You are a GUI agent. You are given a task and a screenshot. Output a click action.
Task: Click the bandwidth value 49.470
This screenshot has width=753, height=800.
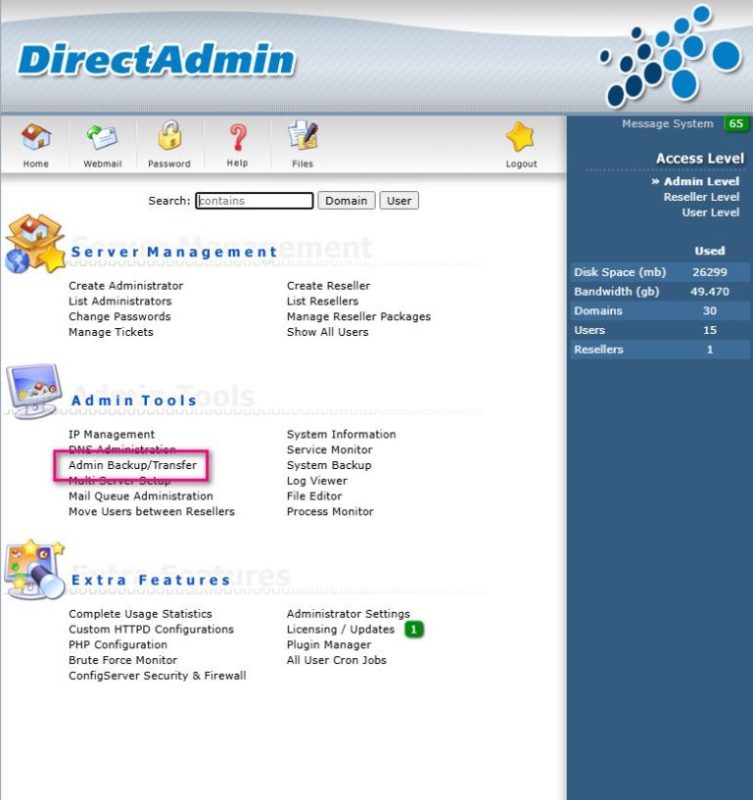coord(710,291)
